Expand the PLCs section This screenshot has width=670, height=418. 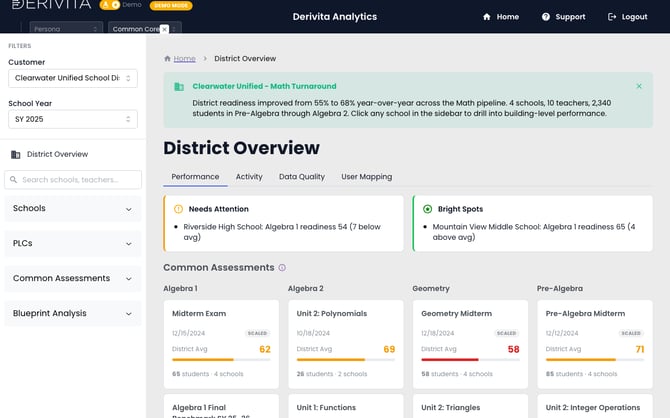73,244
